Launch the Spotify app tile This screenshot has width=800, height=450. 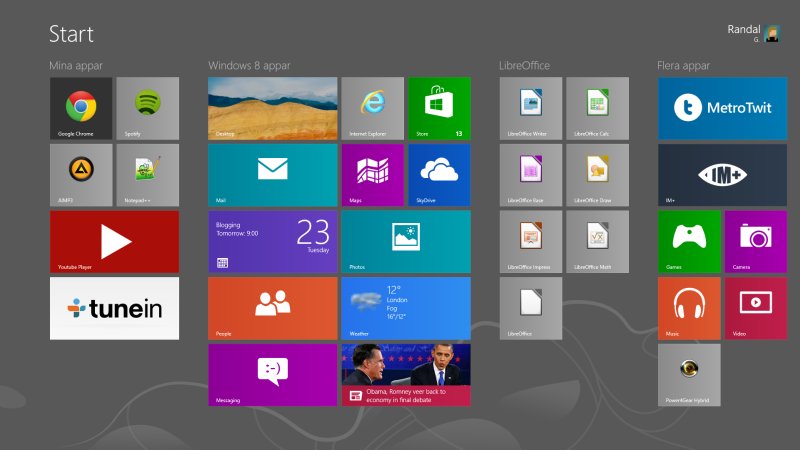pos(147,108)
